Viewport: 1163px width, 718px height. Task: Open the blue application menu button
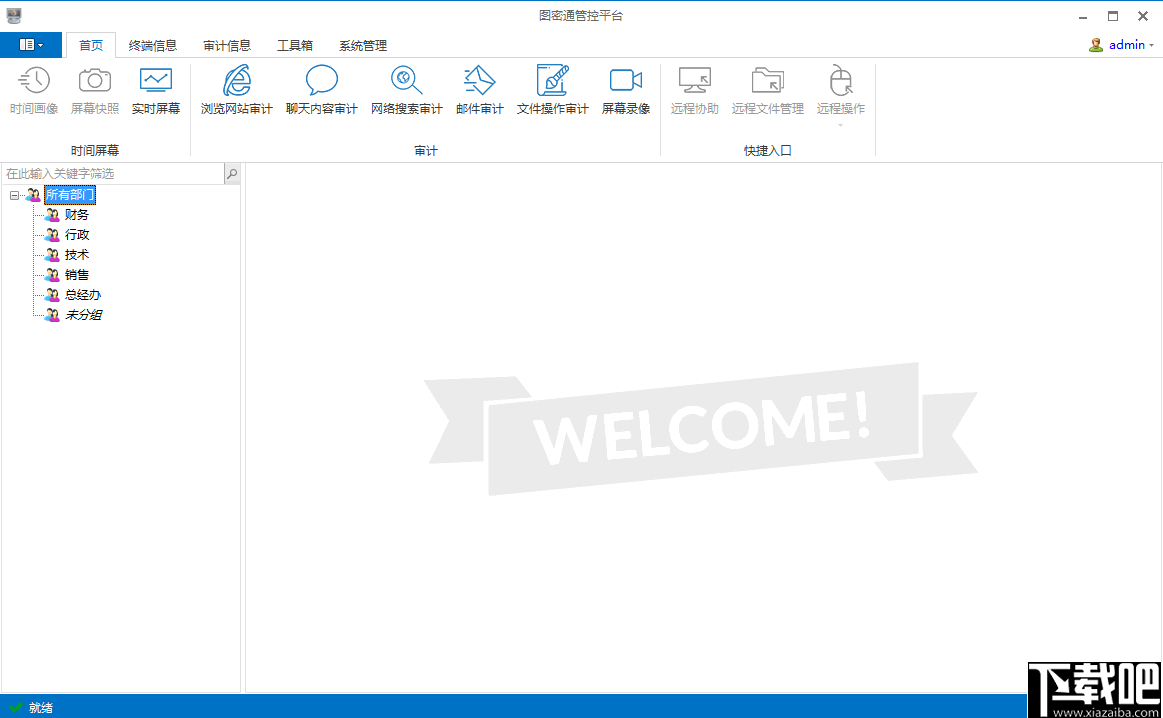(31, 45)
